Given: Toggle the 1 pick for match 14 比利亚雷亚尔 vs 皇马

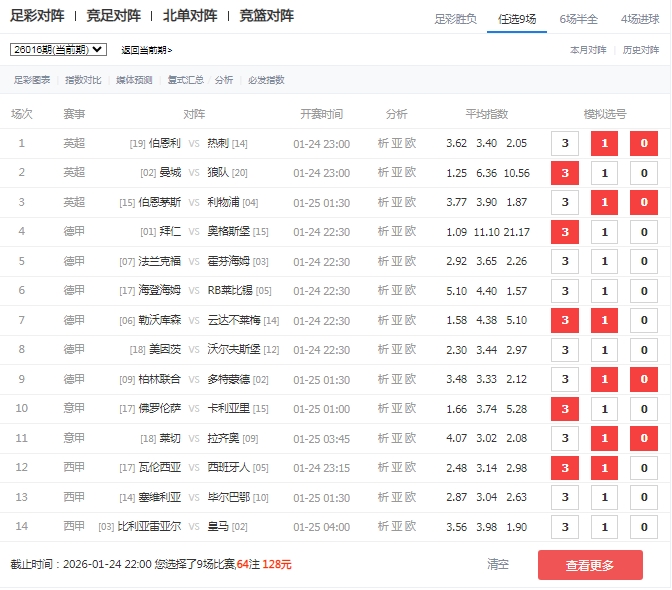Looking at the screenshot, I should click(604, 527).
